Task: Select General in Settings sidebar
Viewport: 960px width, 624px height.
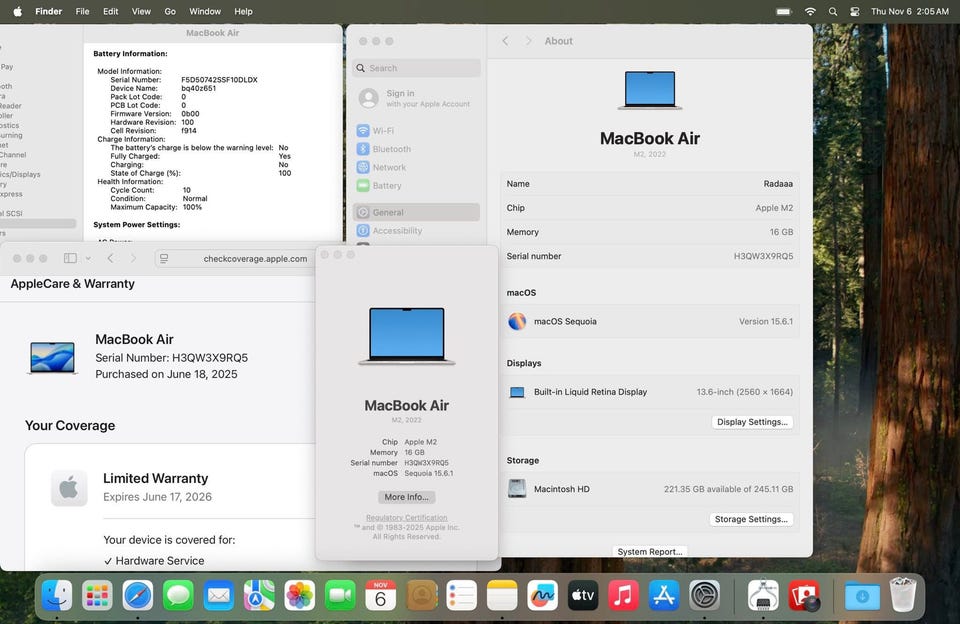Action: click(x=388, y=212)
